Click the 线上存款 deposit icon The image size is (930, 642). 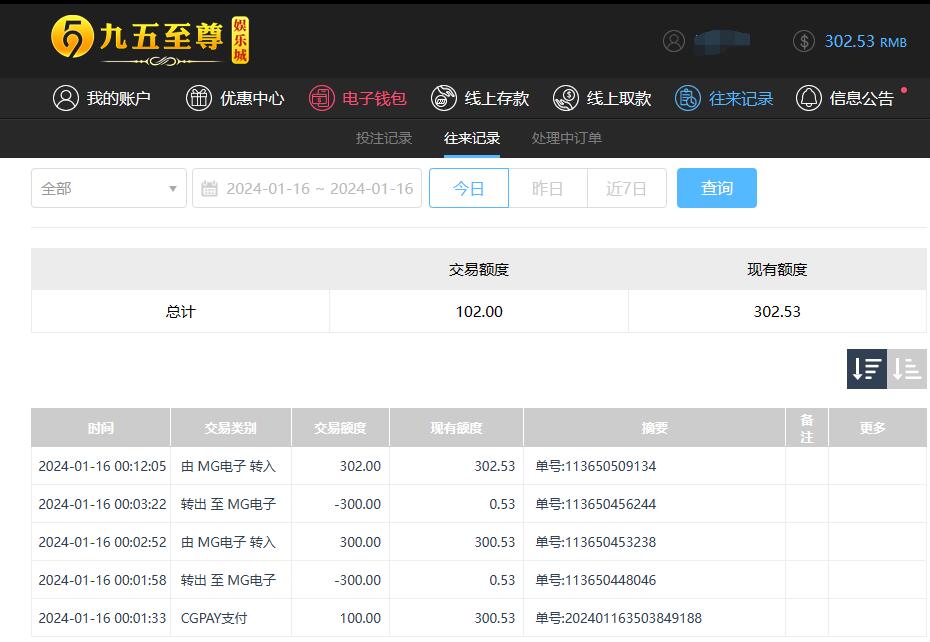[444, 98]
